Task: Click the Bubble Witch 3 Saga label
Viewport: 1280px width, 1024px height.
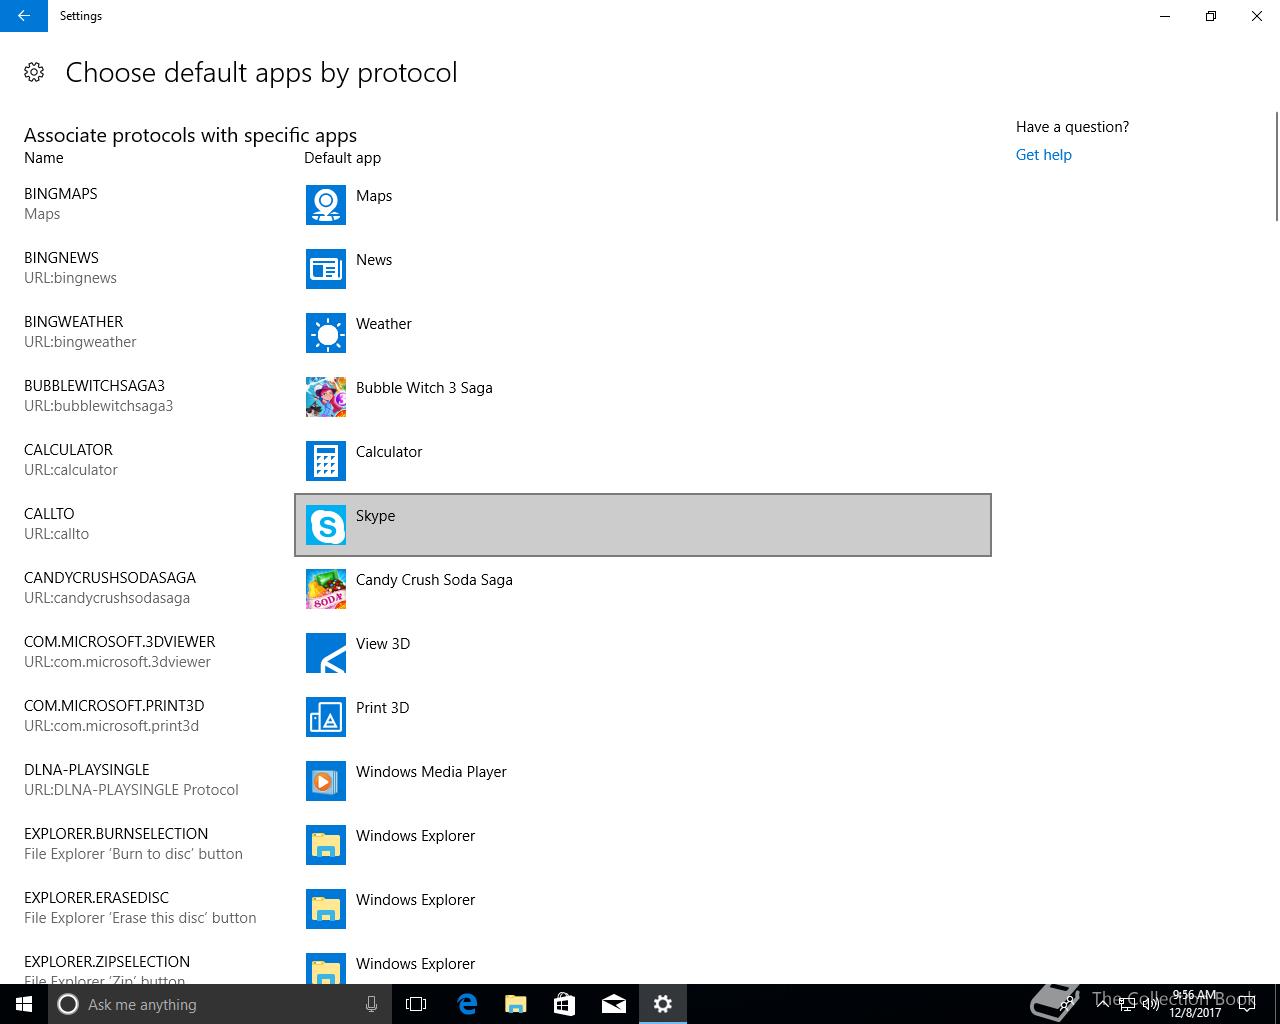Action: 424,388
